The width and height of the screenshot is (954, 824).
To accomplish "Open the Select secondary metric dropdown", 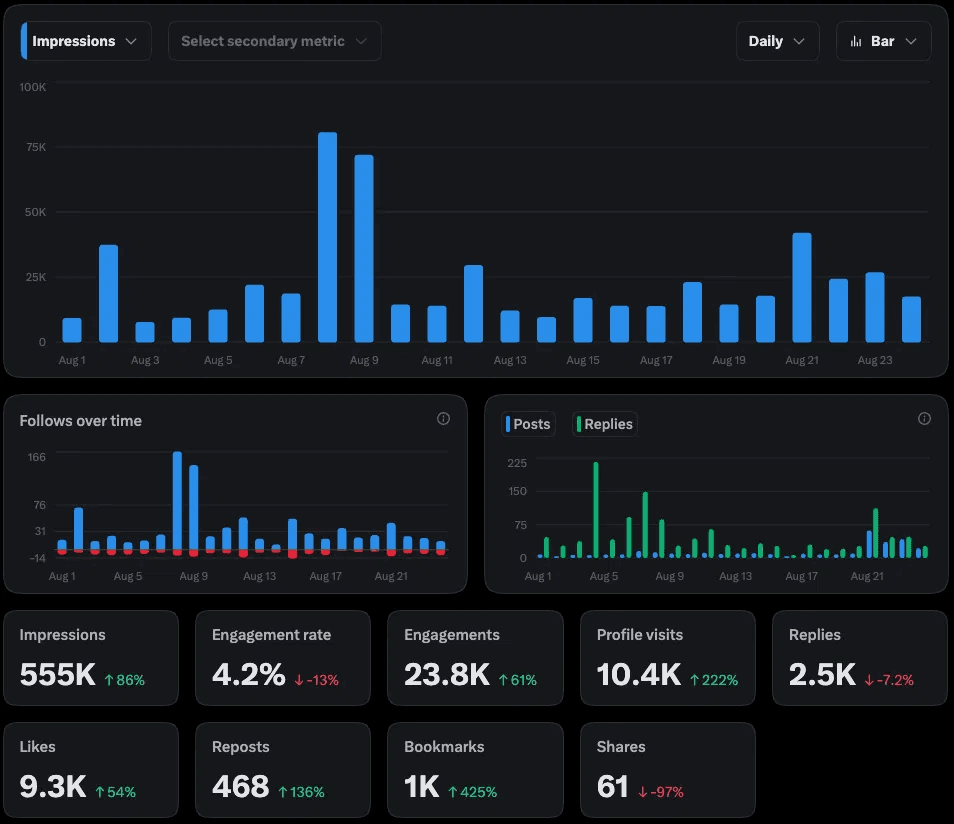I will pyautogui.click(x=274, y=41).
